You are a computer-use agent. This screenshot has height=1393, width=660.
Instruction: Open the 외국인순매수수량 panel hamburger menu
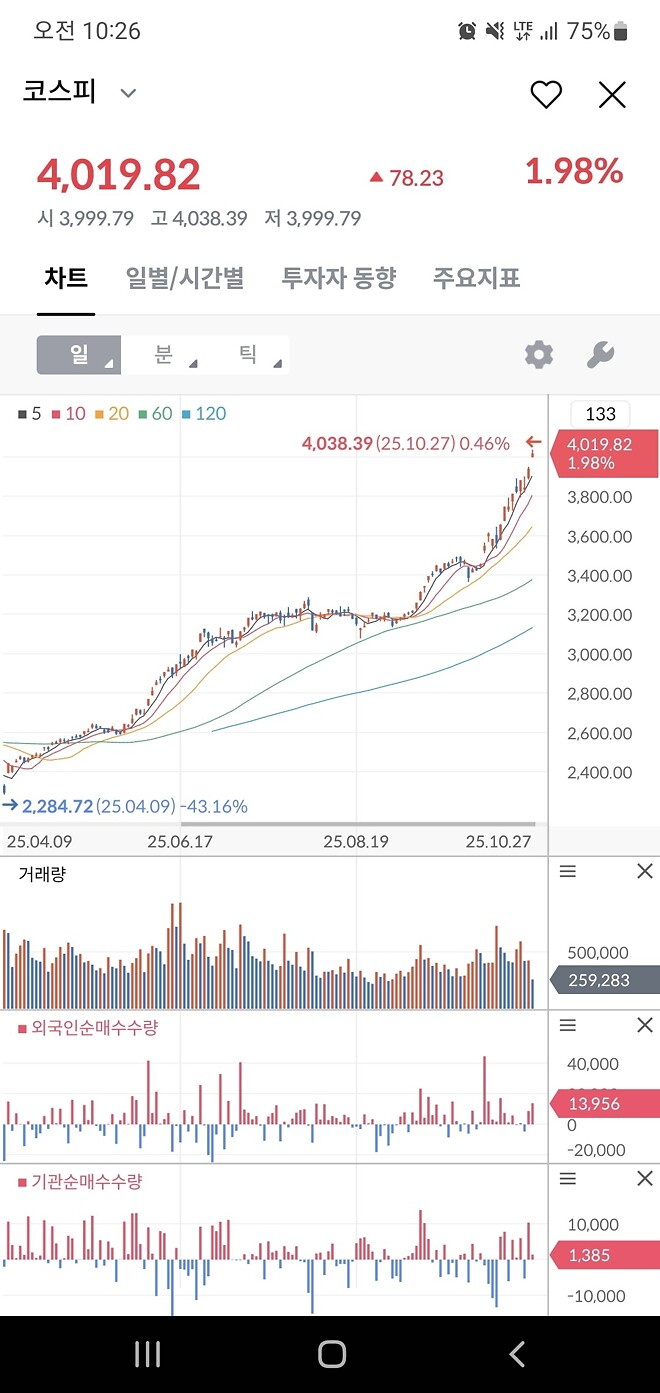pyautogui.click(x=567, y=1025)
